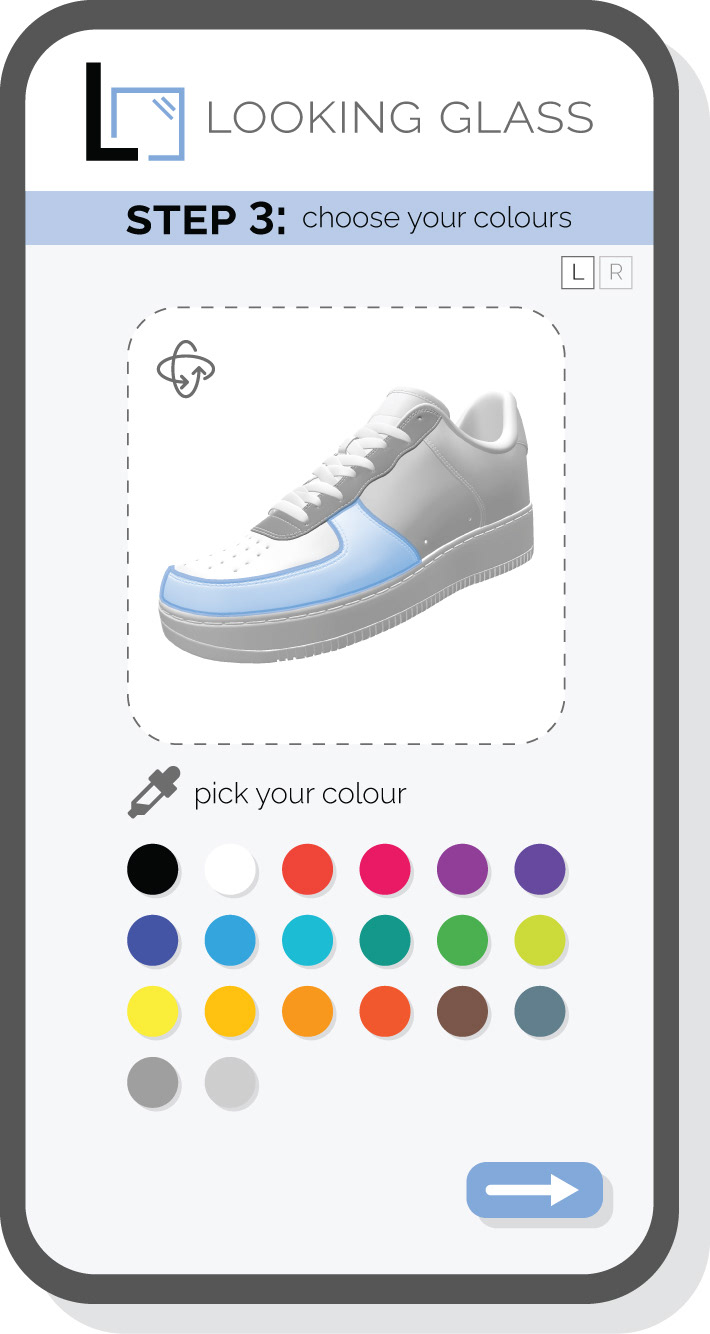Viewport: 710px width, 1334px height.
Task: Pick the light grey colour swatch
Action: tap(230, 1083)
